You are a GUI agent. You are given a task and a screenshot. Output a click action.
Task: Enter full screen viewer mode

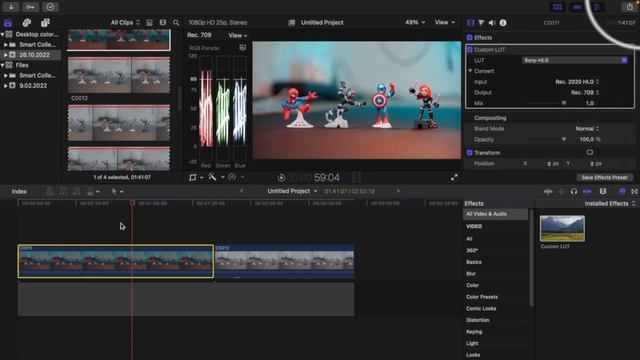click(x=454, y=178)
